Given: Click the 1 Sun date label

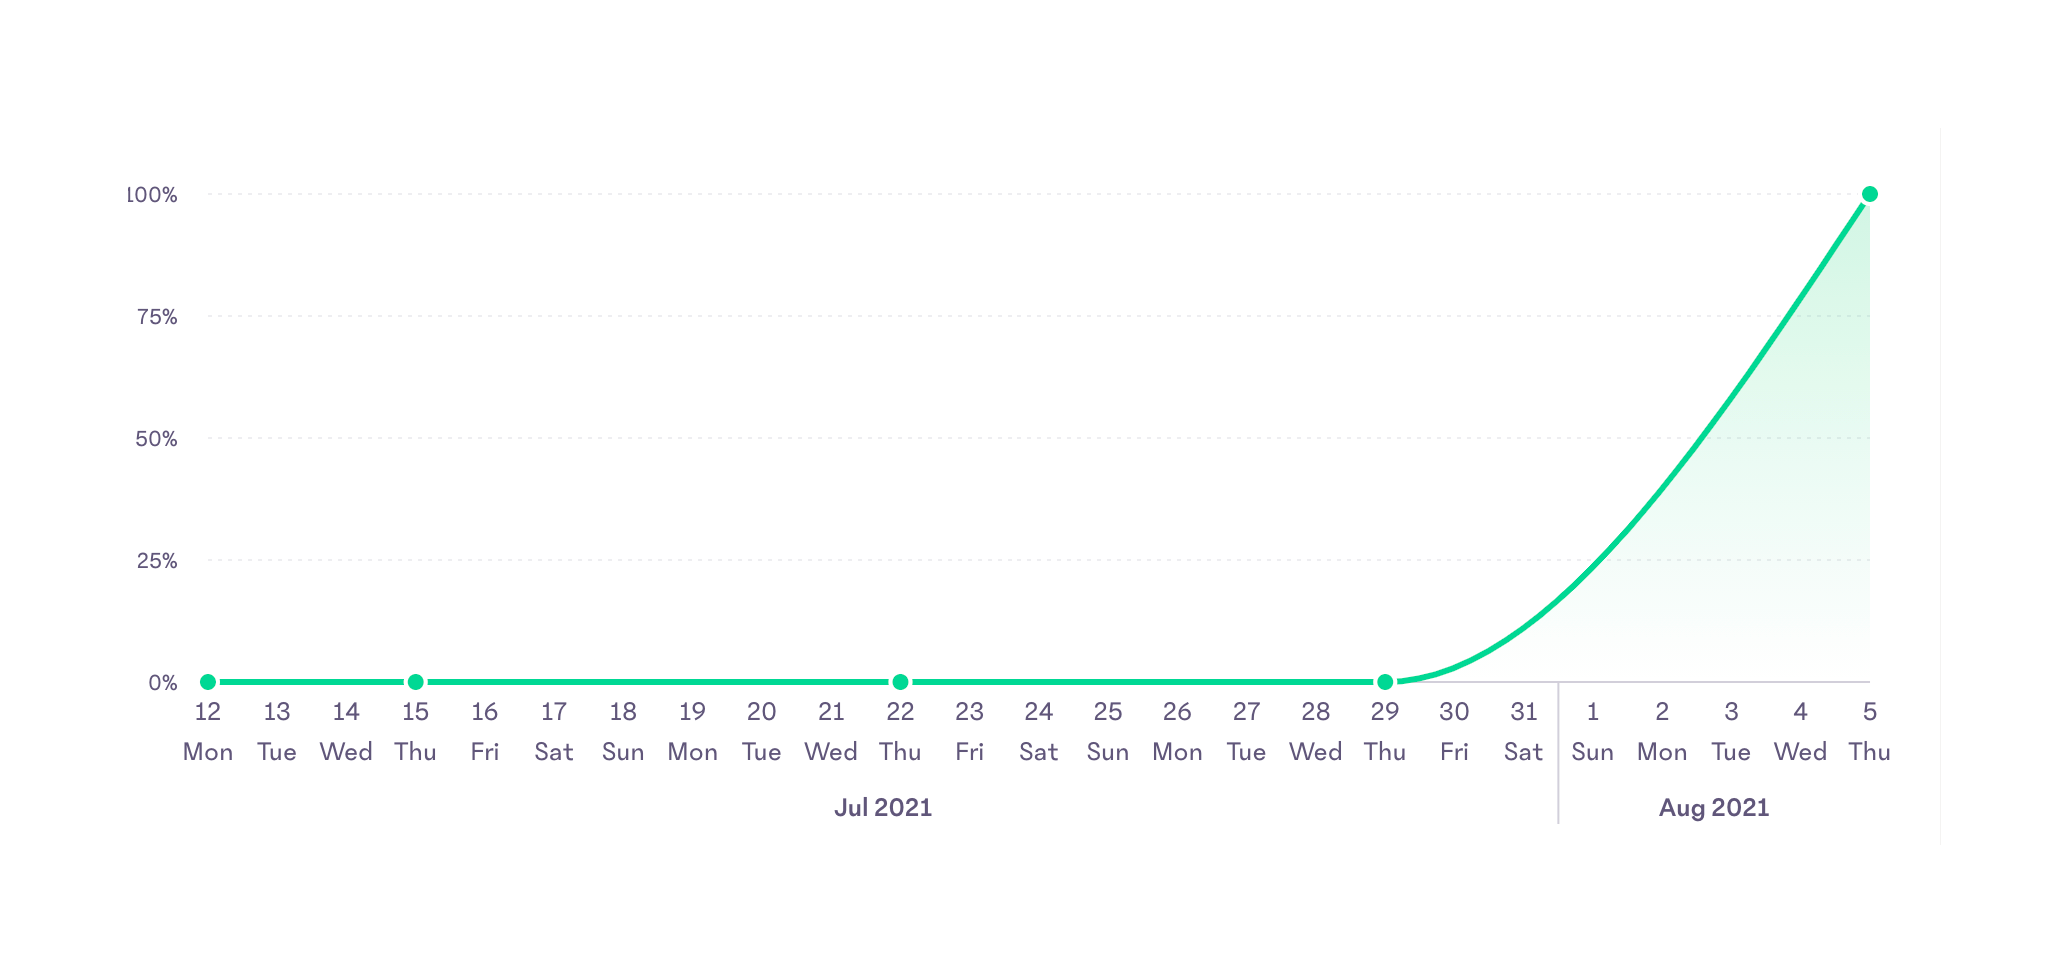Looking at the screenshot, I should (x=1592, y=731).
